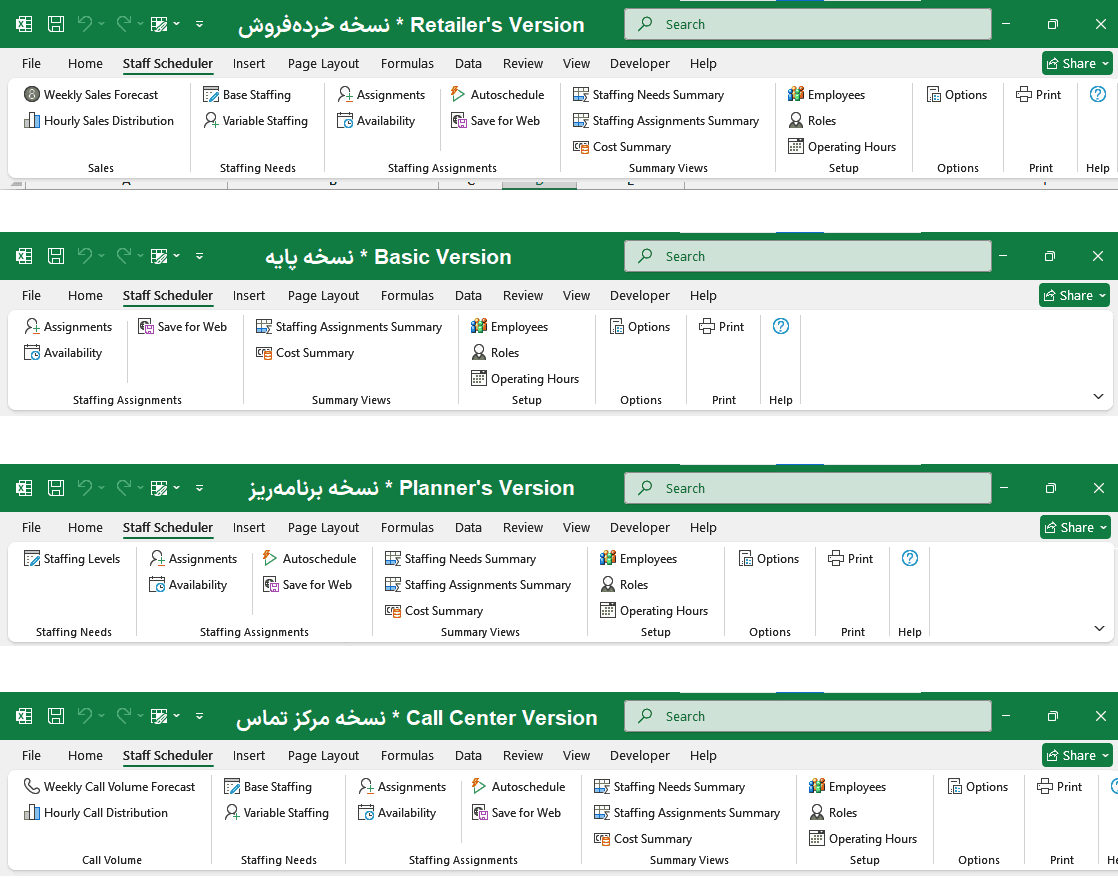
Task: Collapse the ribbon in Basic Version
Action: (x=1098, y=396)
